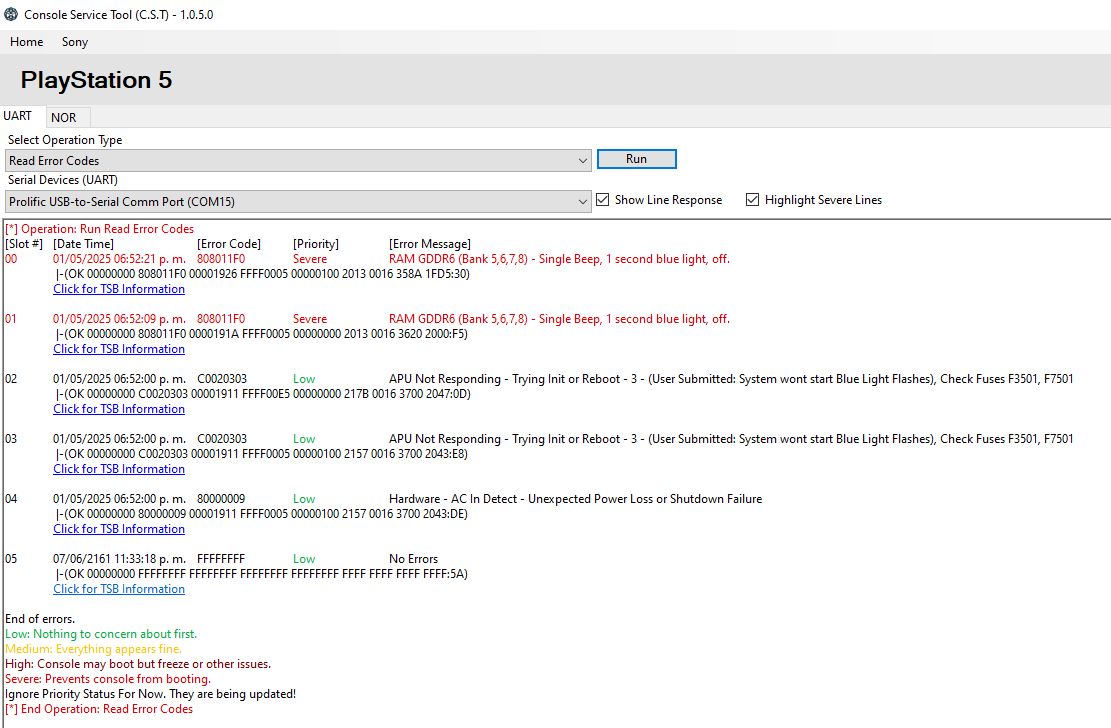1111x728 pixels.
Task: Click RAM GDDR6 error message in slot 00
Action: (559, 259)
